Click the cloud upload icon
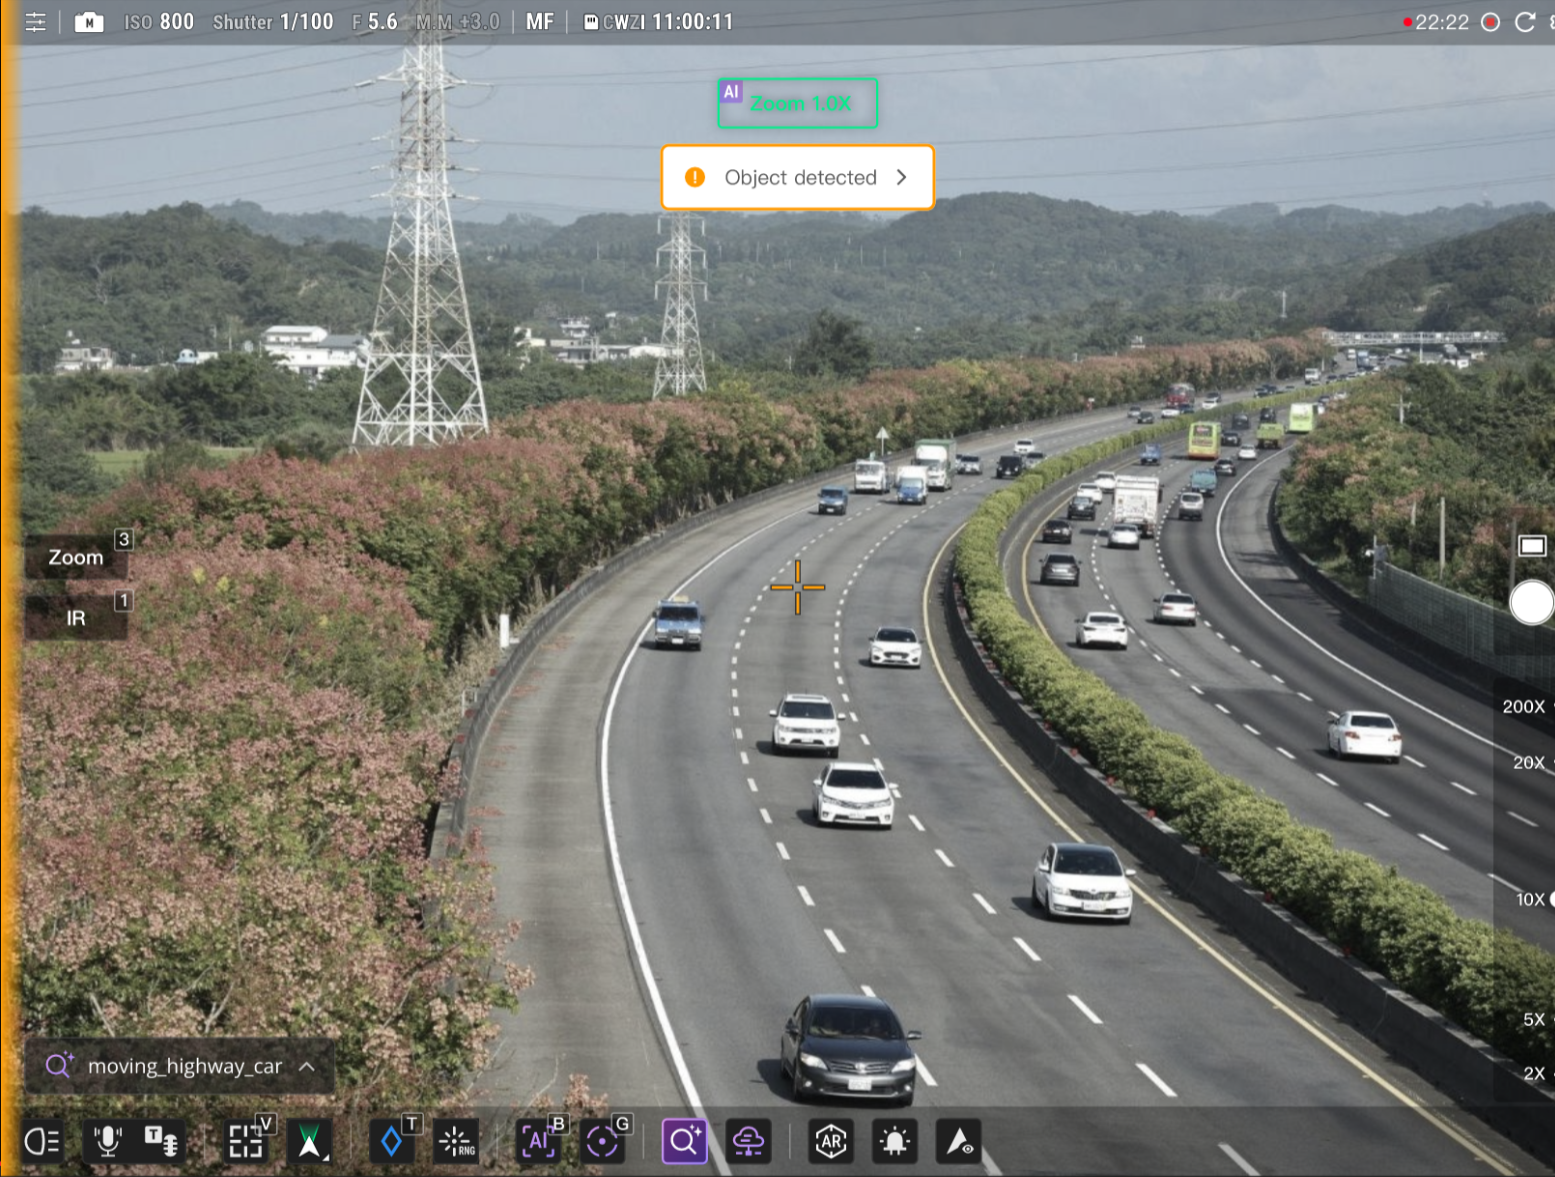The height and width of the screenshot is (1177, 1555). [x=747, y=1141]
